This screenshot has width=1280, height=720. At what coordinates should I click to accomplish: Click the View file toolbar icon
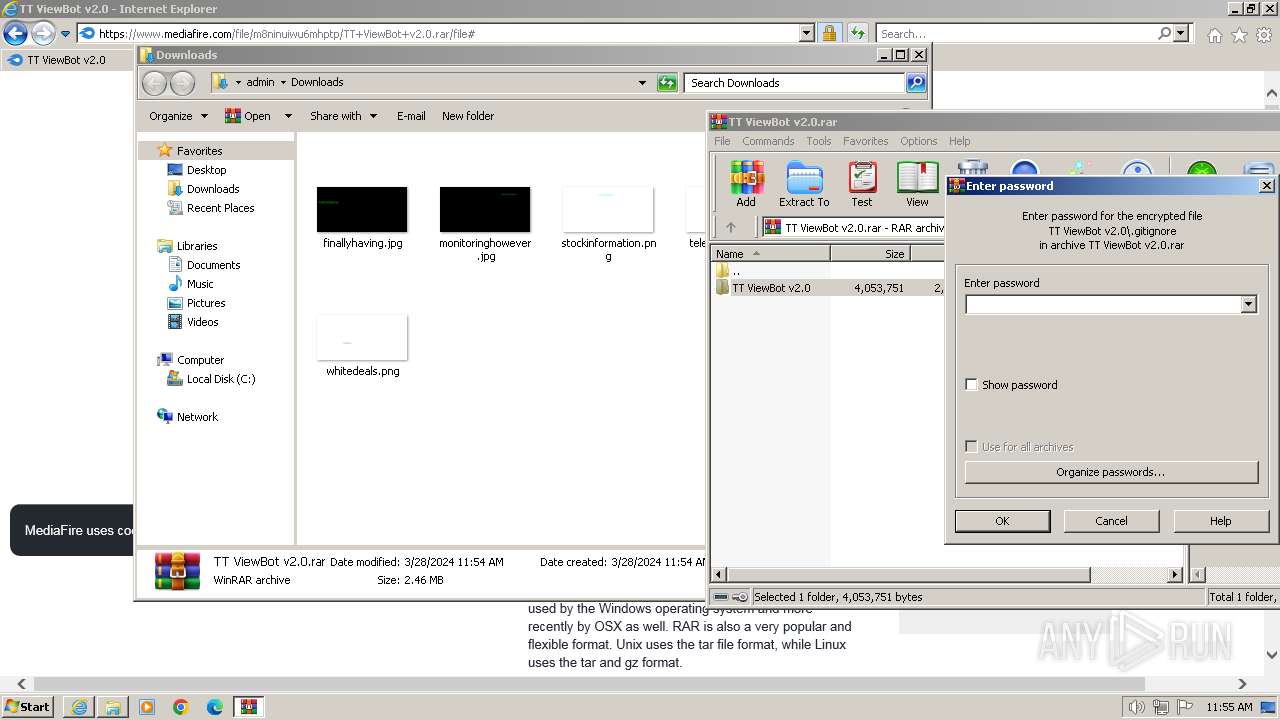pyautogui.click(x=917, y=184)
